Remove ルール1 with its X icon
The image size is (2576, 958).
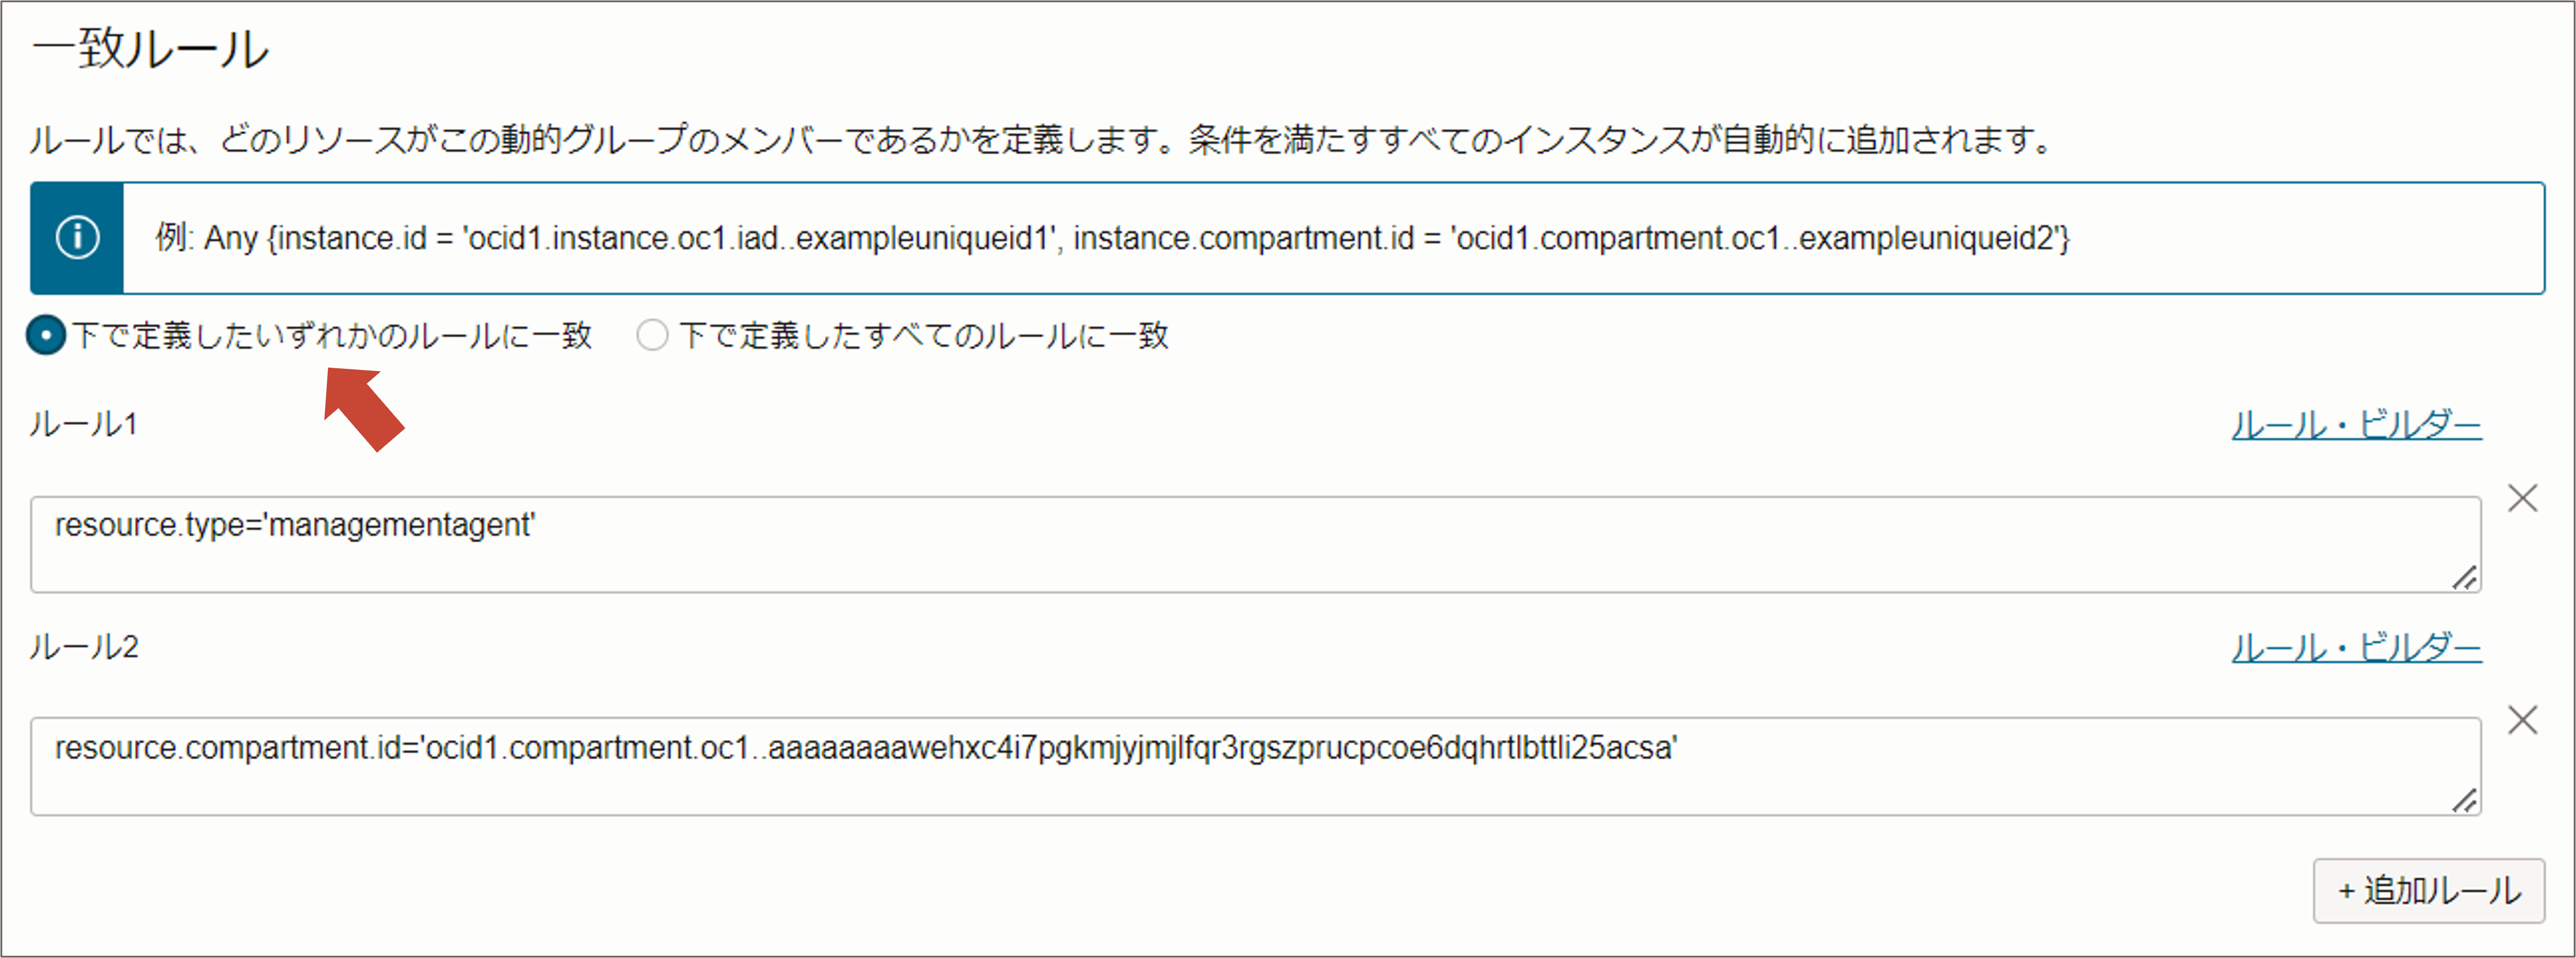(2522, 498)
